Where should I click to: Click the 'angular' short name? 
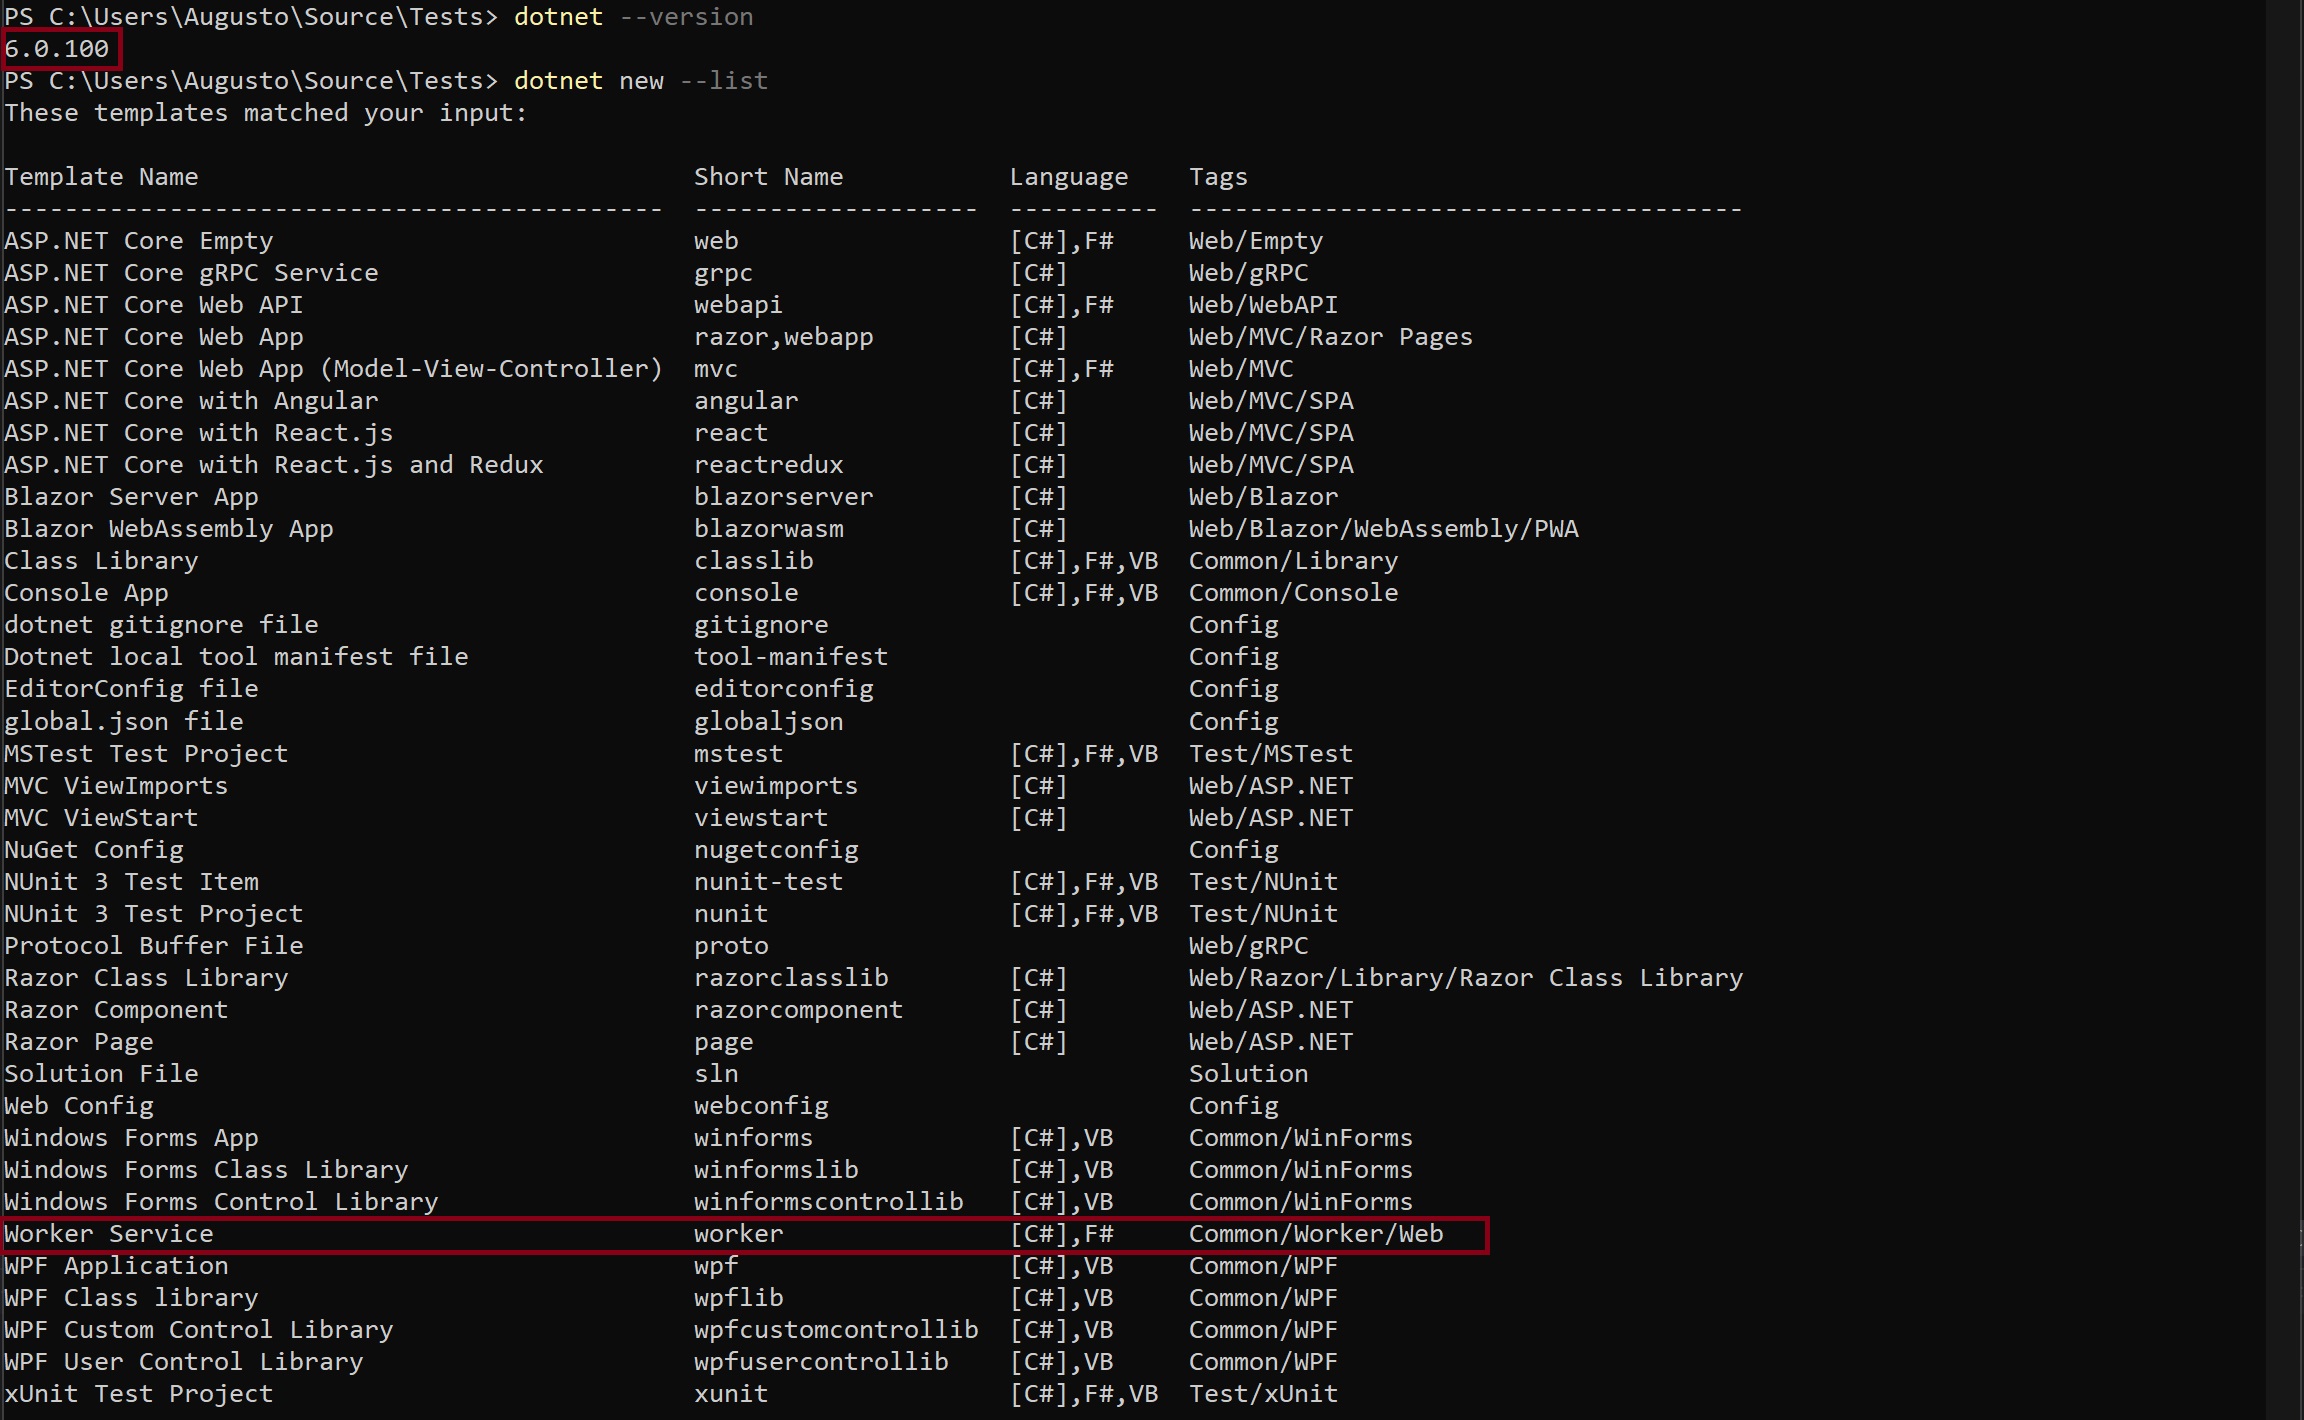tap(746, 401)
